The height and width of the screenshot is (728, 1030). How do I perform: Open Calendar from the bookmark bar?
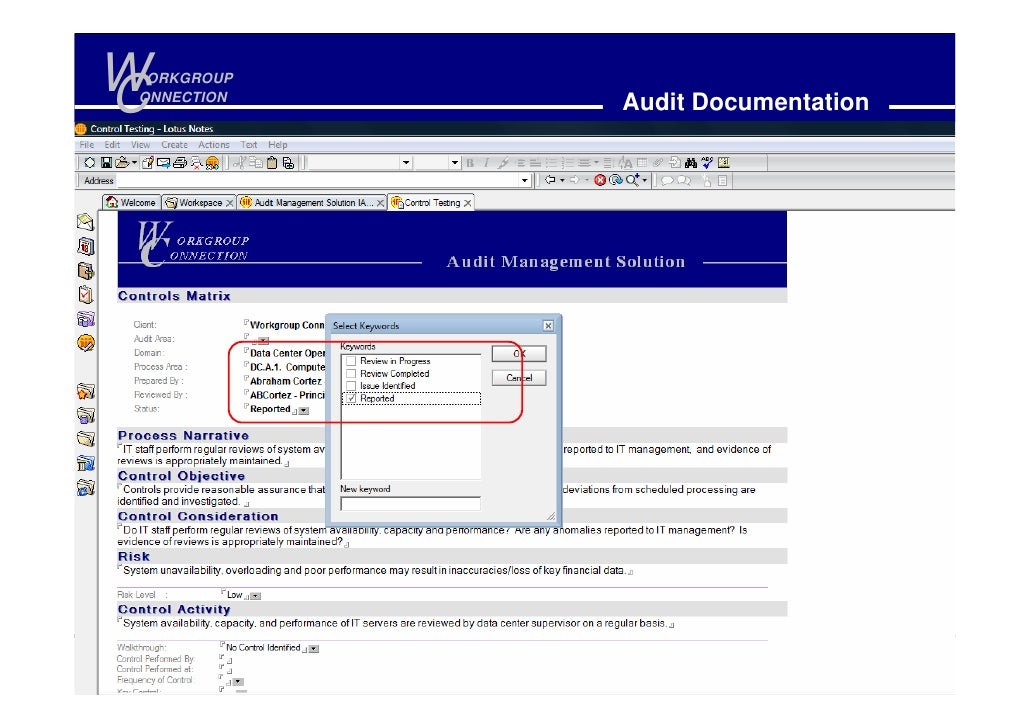[85, 246]
